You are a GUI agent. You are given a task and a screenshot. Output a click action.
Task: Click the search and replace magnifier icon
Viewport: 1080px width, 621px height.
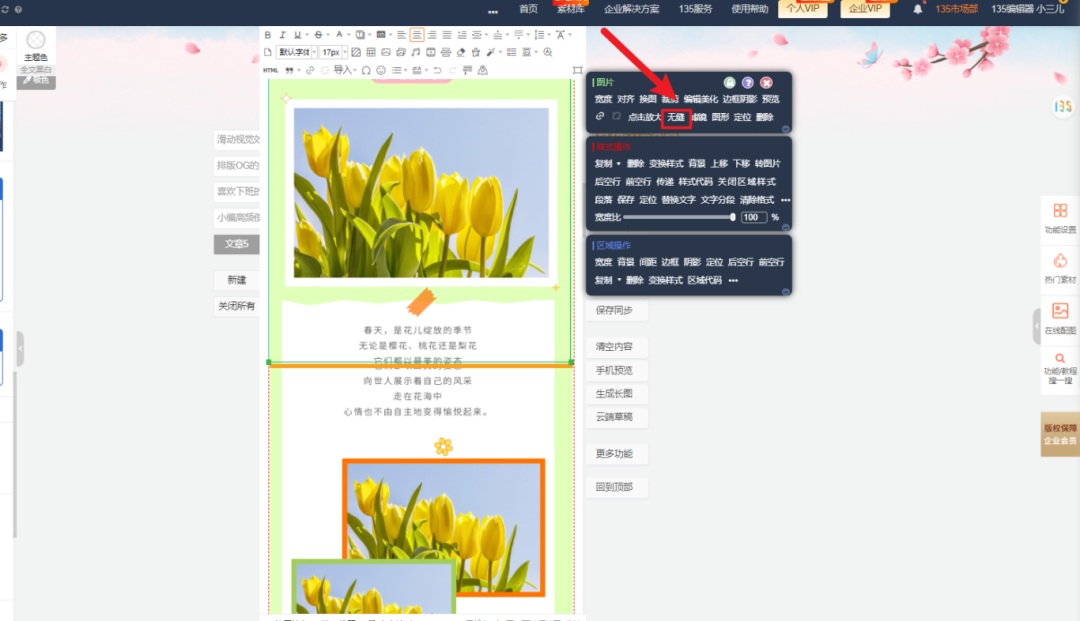(x=548, y=52)
